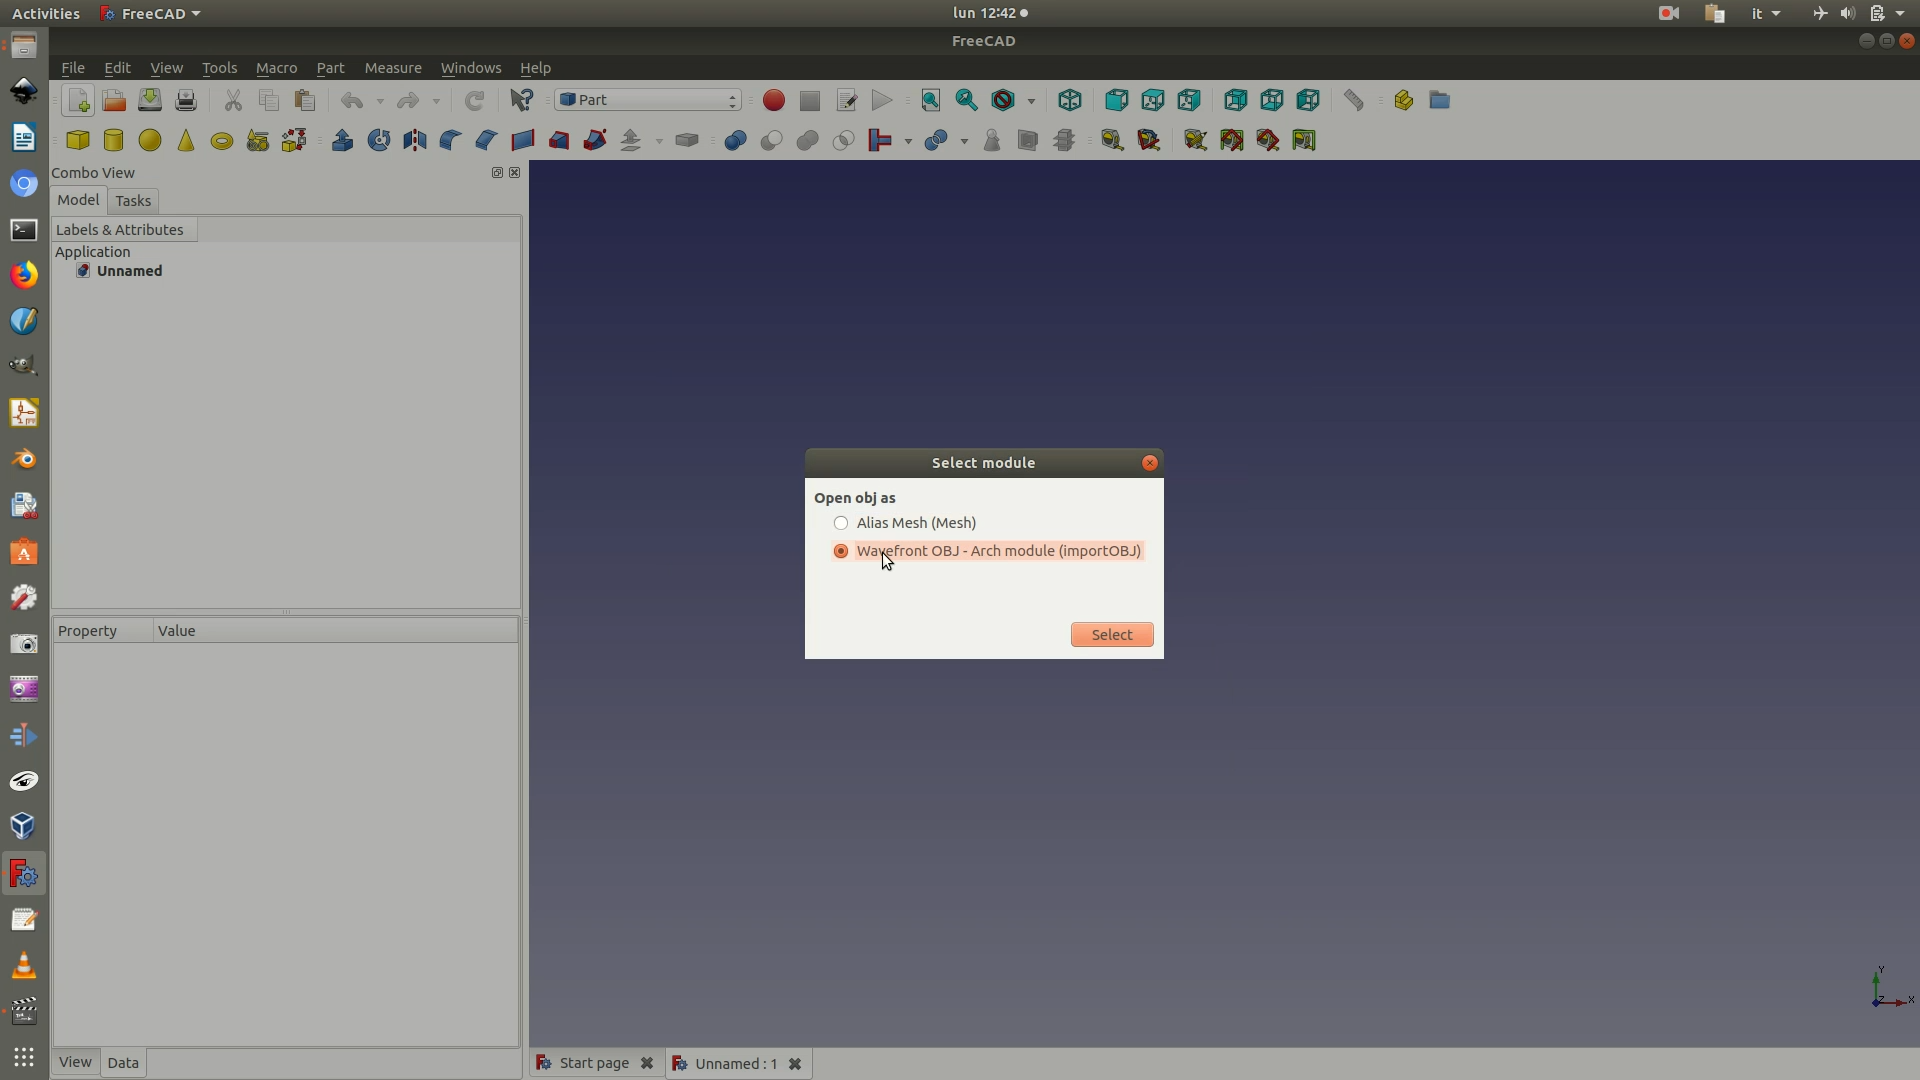Click the Print icon in the toolbar

click(186, 100)
